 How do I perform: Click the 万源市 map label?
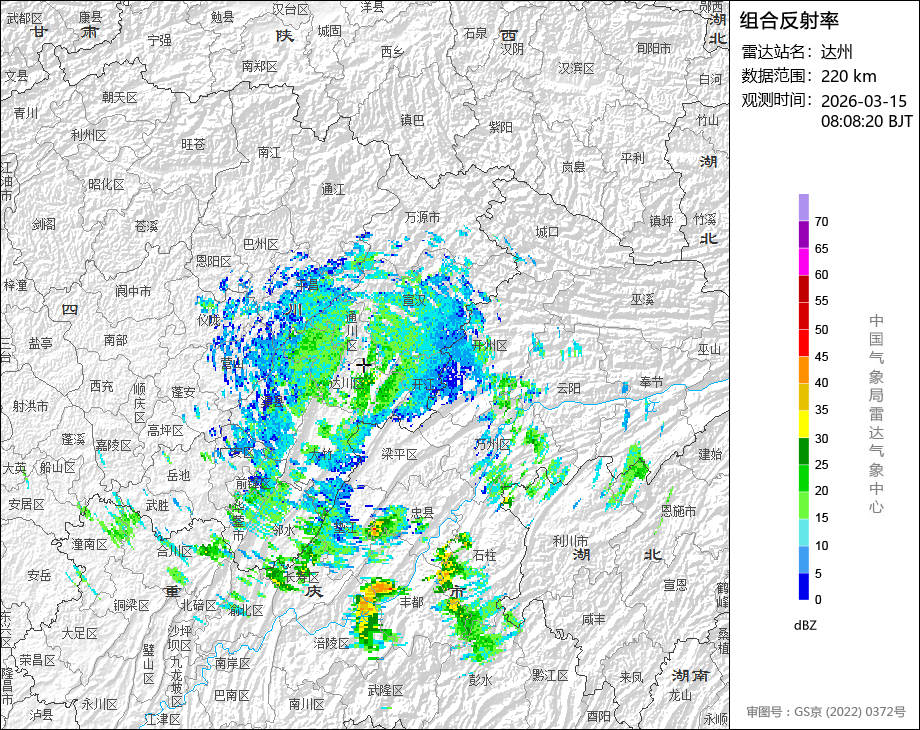tap(422, 217)
